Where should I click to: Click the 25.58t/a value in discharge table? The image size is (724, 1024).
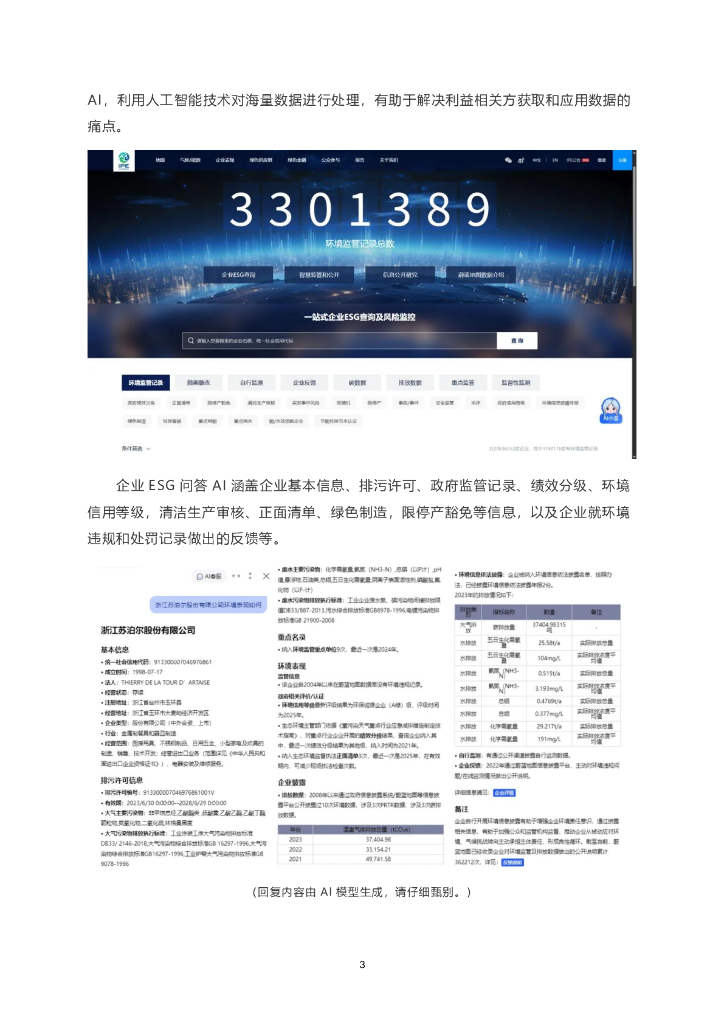click(549, 643)
